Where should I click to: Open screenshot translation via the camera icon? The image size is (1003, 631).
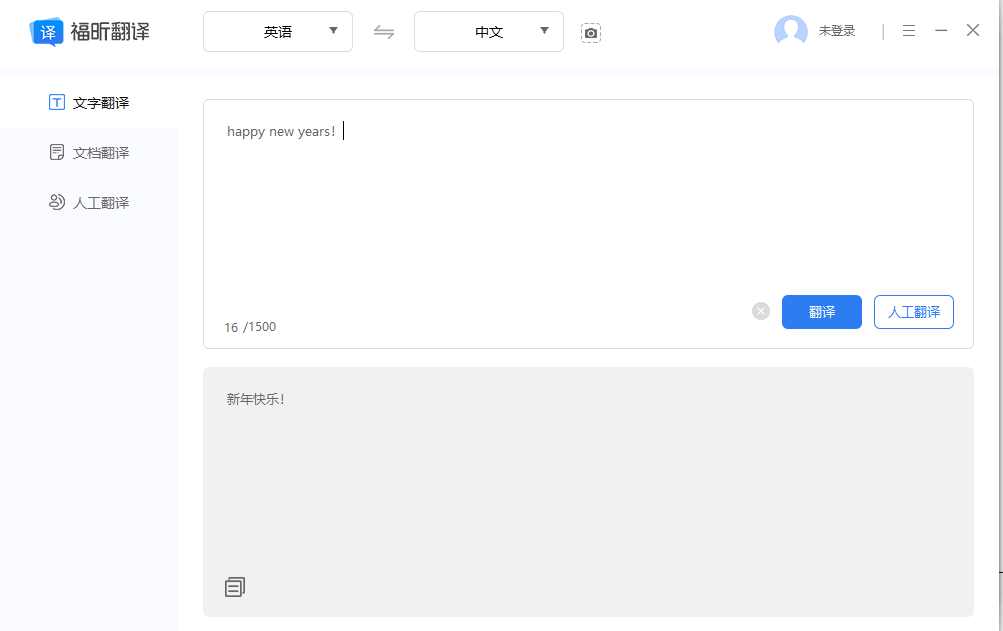coord(591,33)
